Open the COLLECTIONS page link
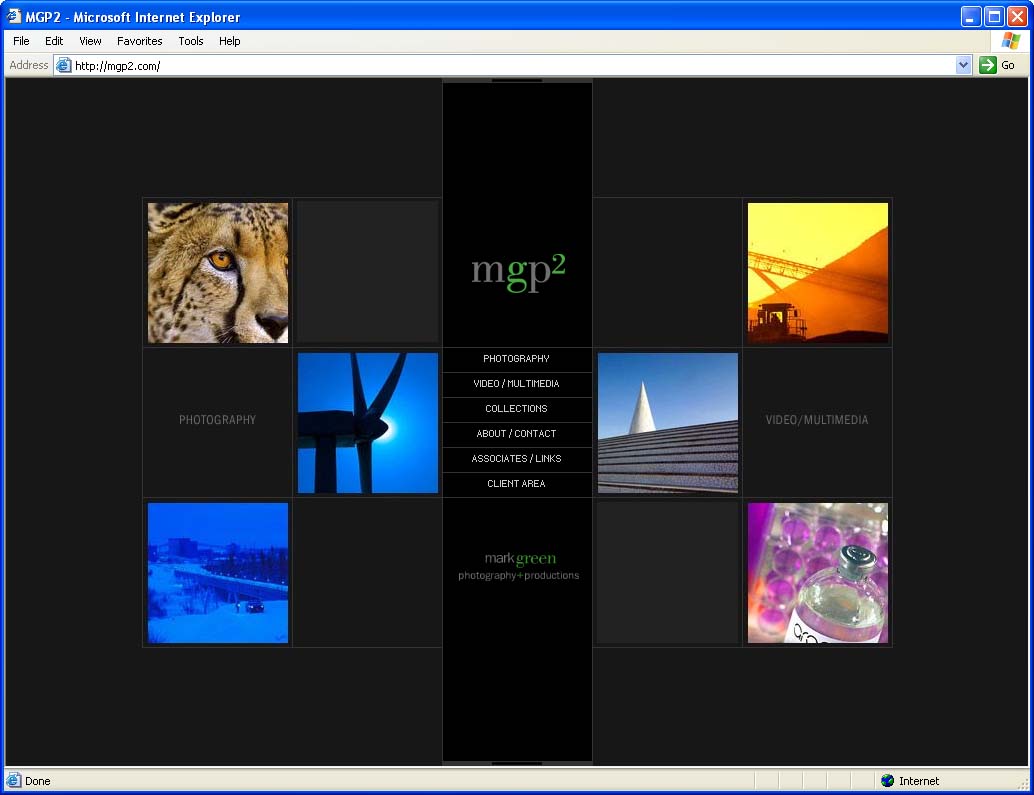This screenshot has height=795, width=1034. click(517, 409)
